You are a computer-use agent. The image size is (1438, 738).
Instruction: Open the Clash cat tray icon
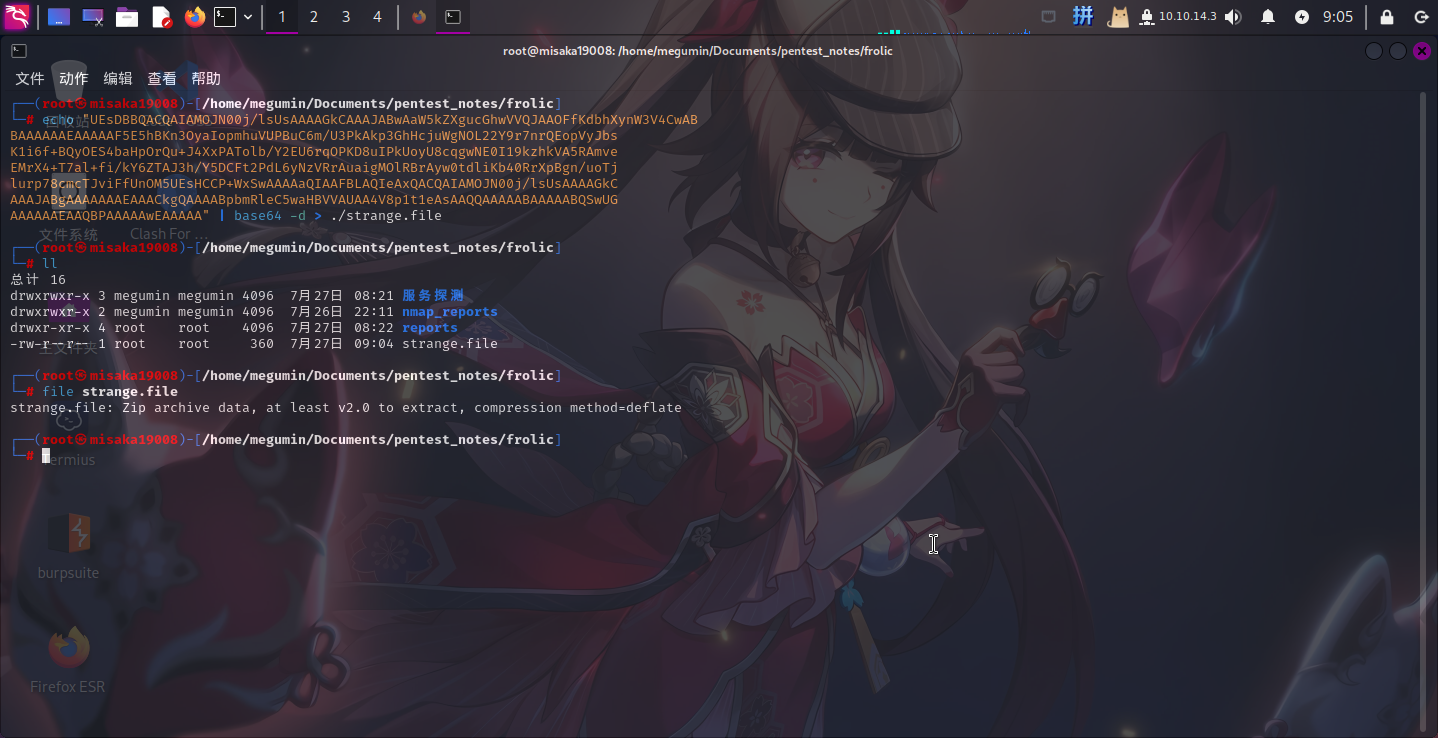(1118, 16)
